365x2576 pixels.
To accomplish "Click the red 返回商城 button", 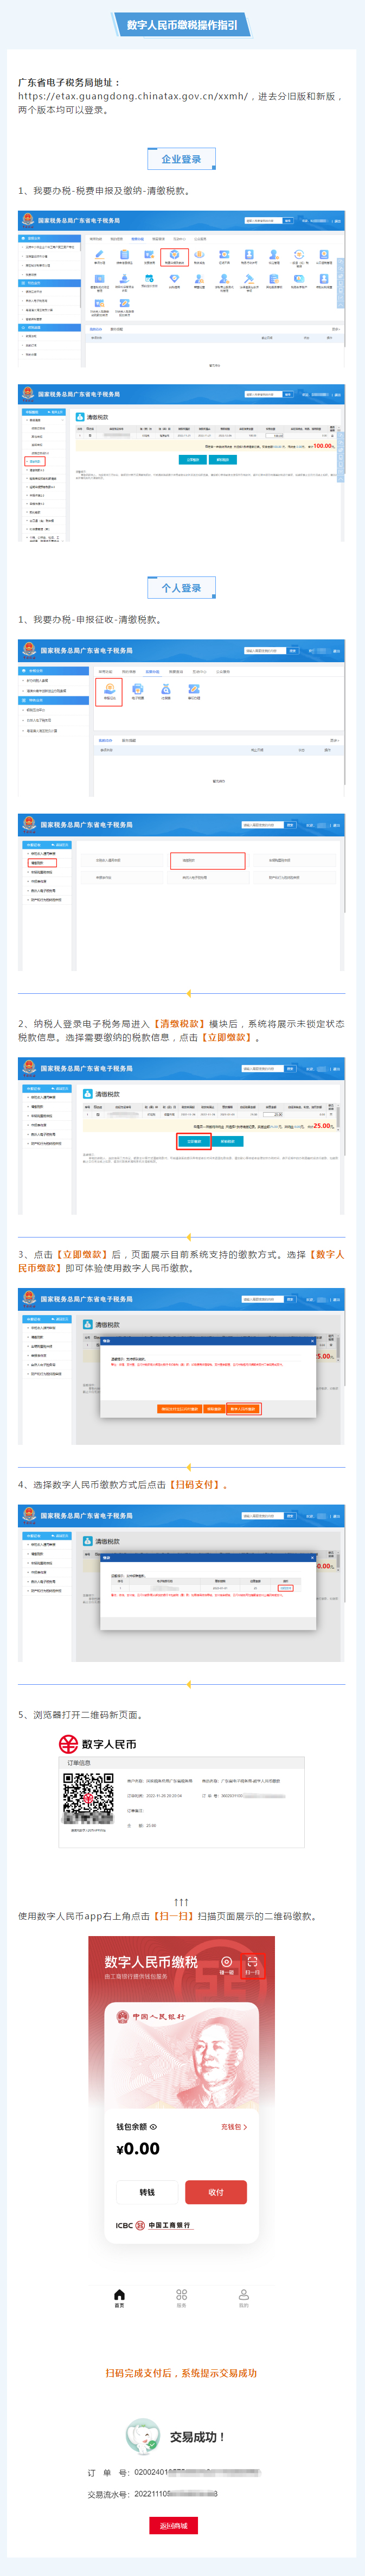I will point(174,2525).
